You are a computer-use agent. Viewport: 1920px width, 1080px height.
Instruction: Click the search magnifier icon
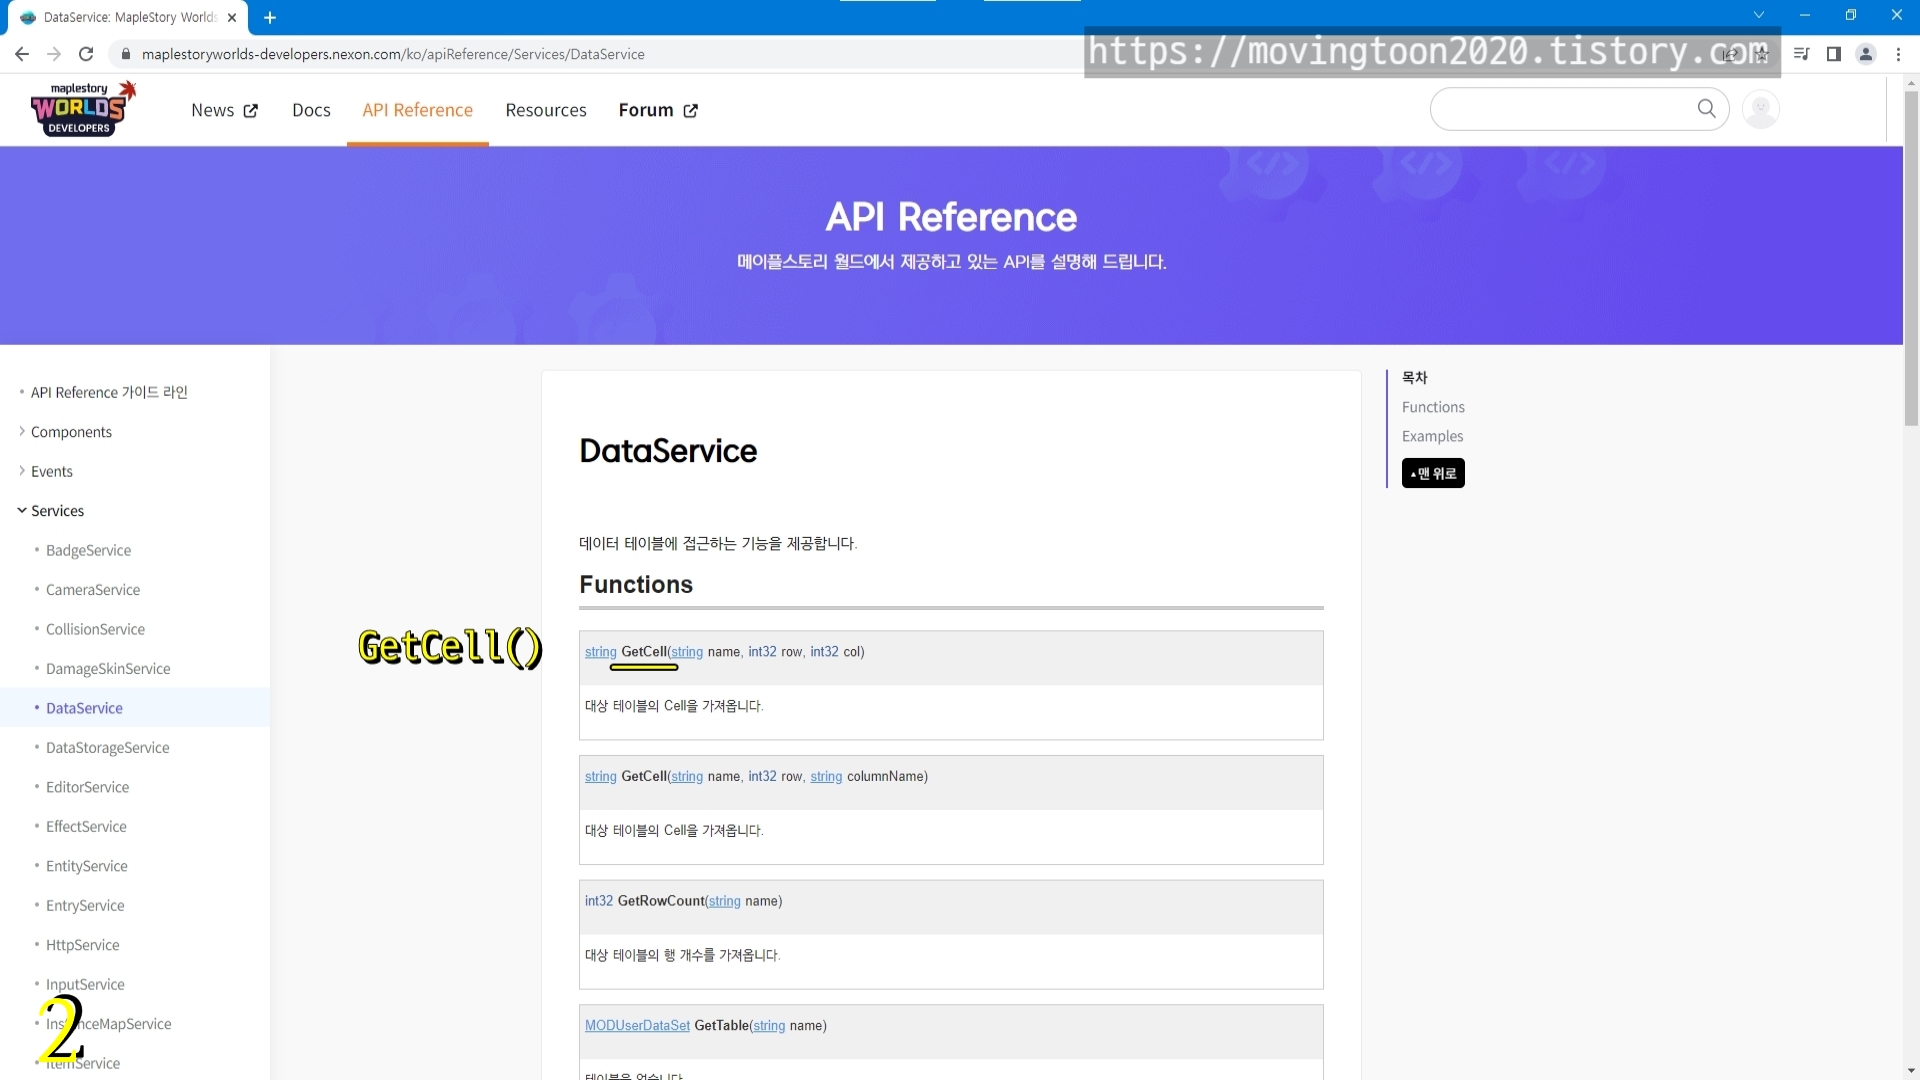pyautogui.click(x=1706, y=108)
